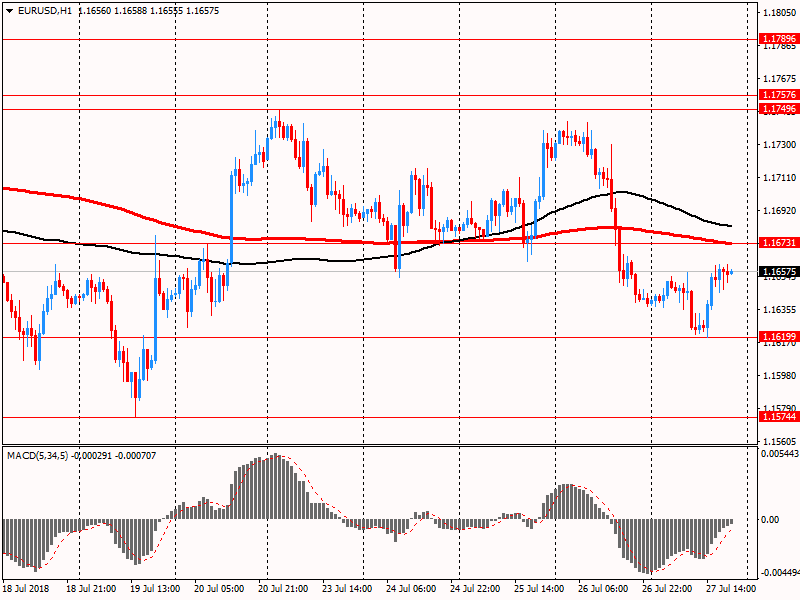Select the 1.17576 red price label
The height and width of the screenshot is (600, 800).
(779, 95)
